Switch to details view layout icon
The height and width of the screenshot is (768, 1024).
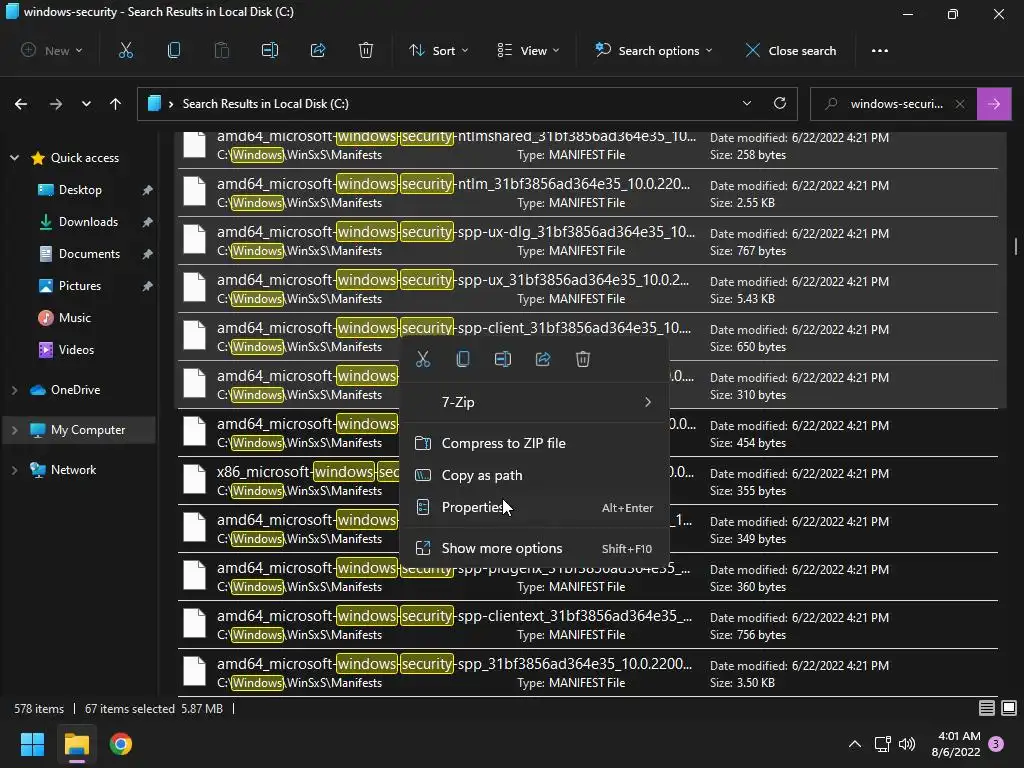click(x=987, y=708)
